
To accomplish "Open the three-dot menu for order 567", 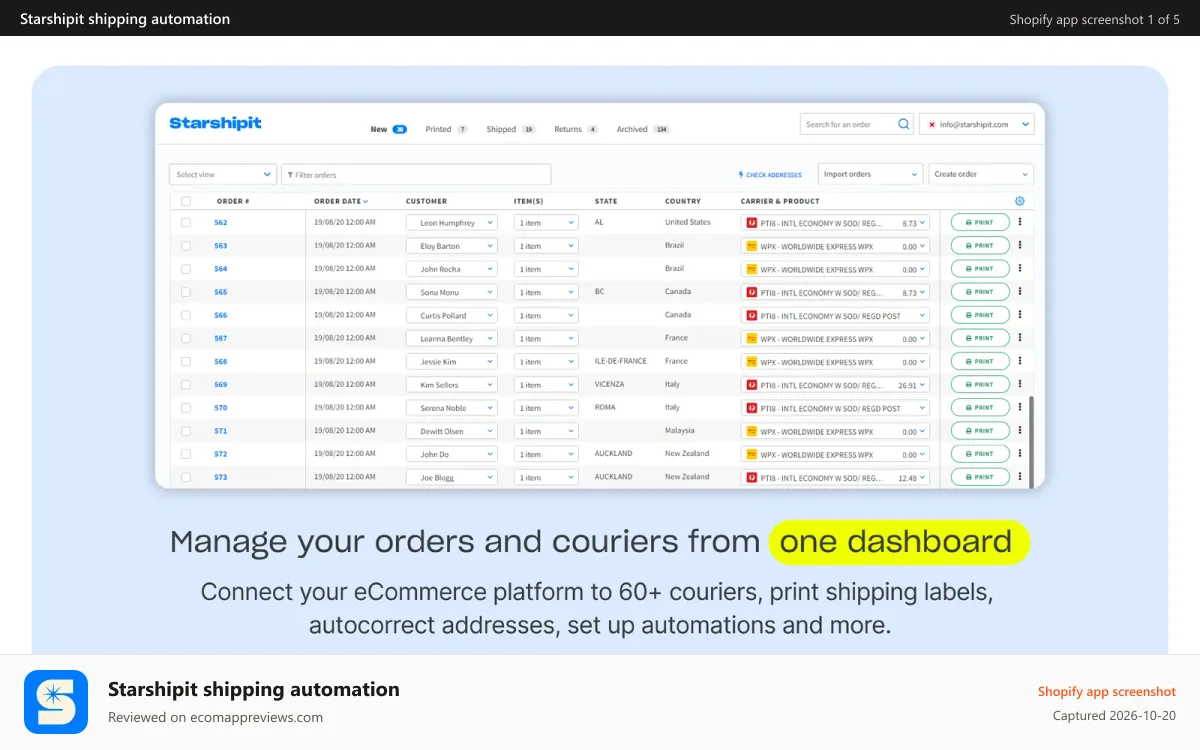I will tap(1020, 338).
